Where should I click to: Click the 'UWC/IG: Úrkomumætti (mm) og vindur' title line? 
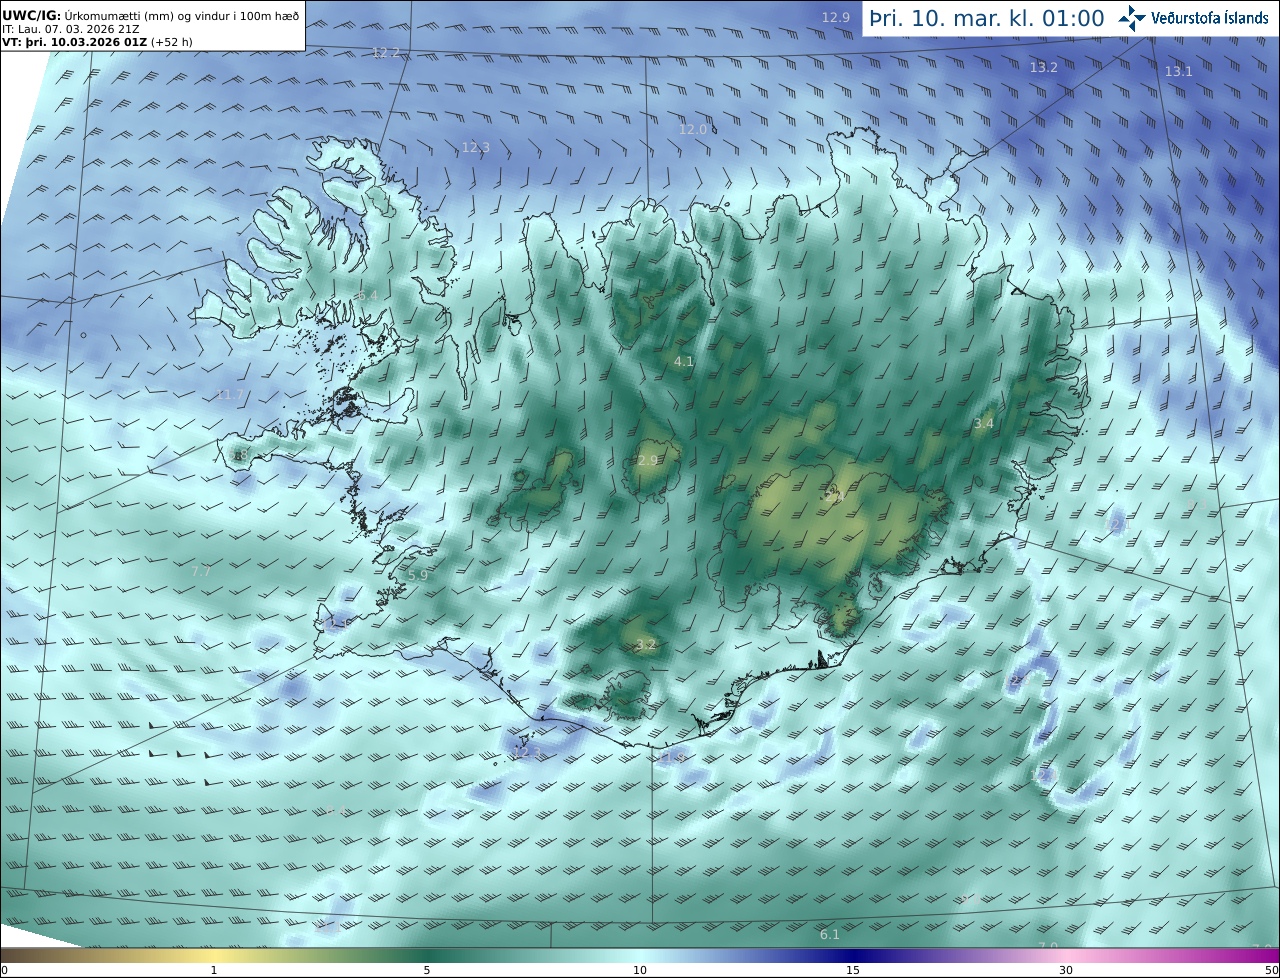point(150,15)
